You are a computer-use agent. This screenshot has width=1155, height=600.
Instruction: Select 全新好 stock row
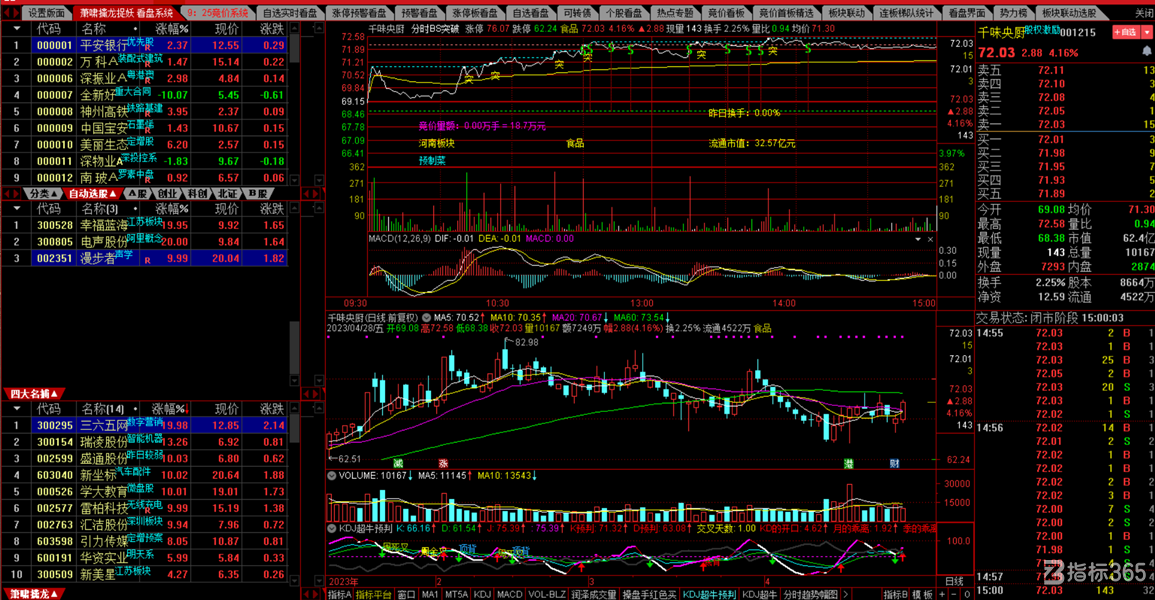144,95
